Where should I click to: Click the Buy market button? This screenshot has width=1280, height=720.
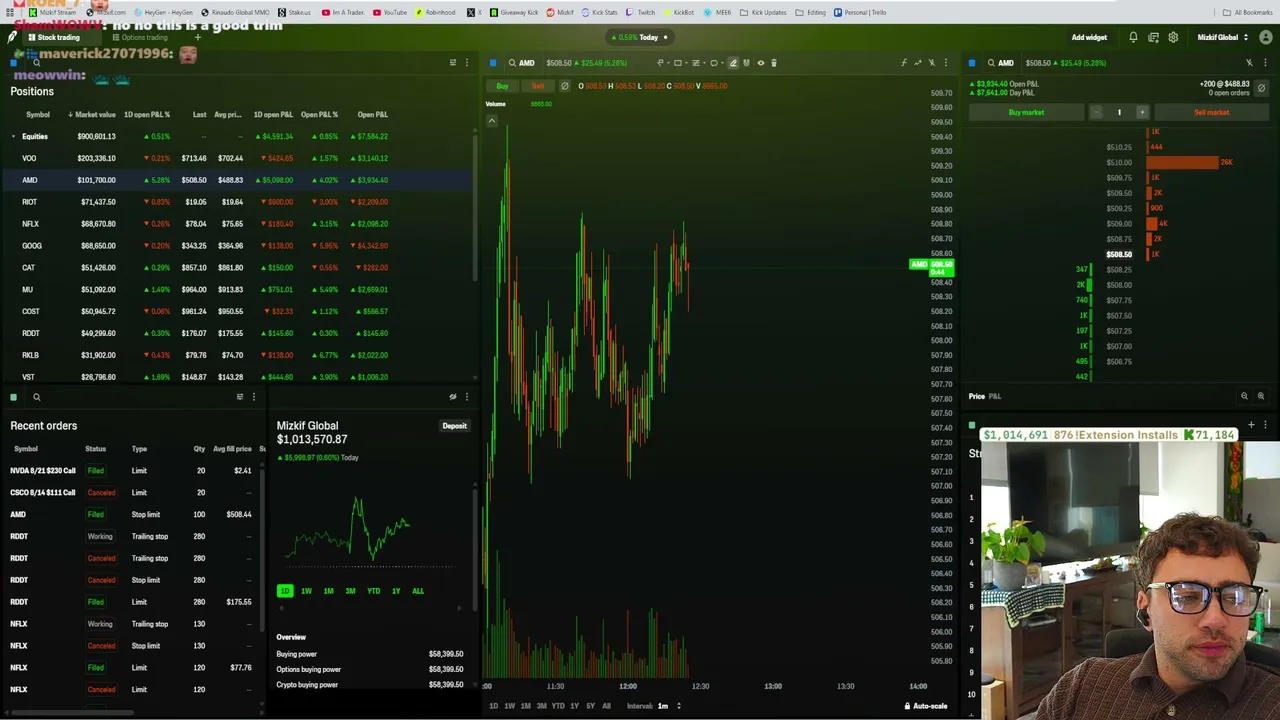(x=1026, y=112)
